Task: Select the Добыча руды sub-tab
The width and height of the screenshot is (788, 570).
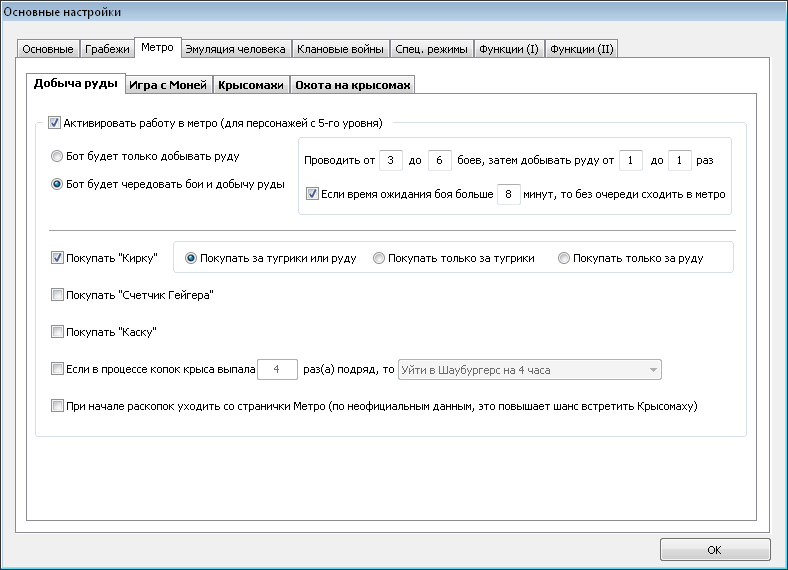Action: click(75, 83)
